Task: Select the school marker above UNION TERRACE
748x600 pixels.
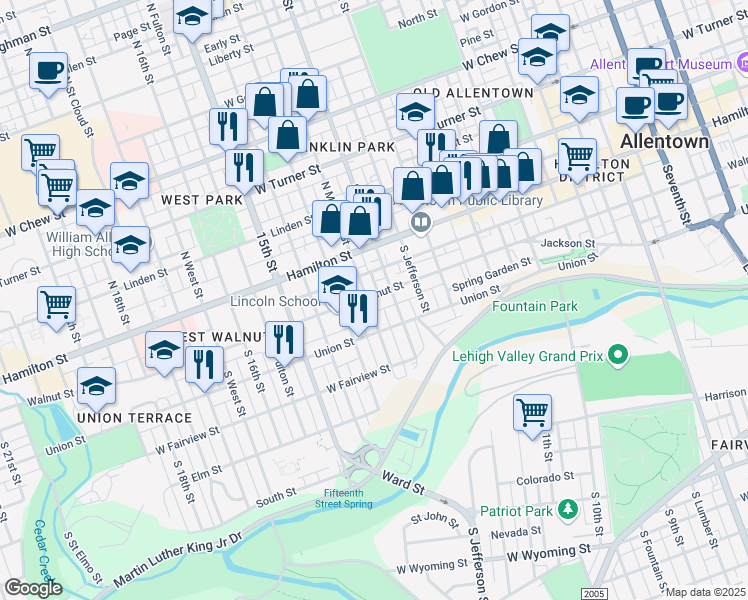Action: (96, 386)
